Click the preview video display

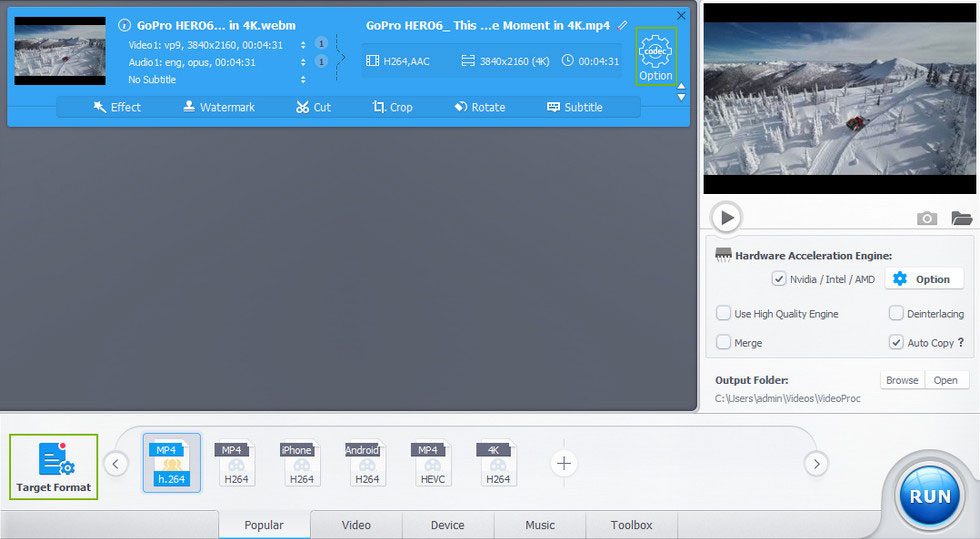(839, 99)
